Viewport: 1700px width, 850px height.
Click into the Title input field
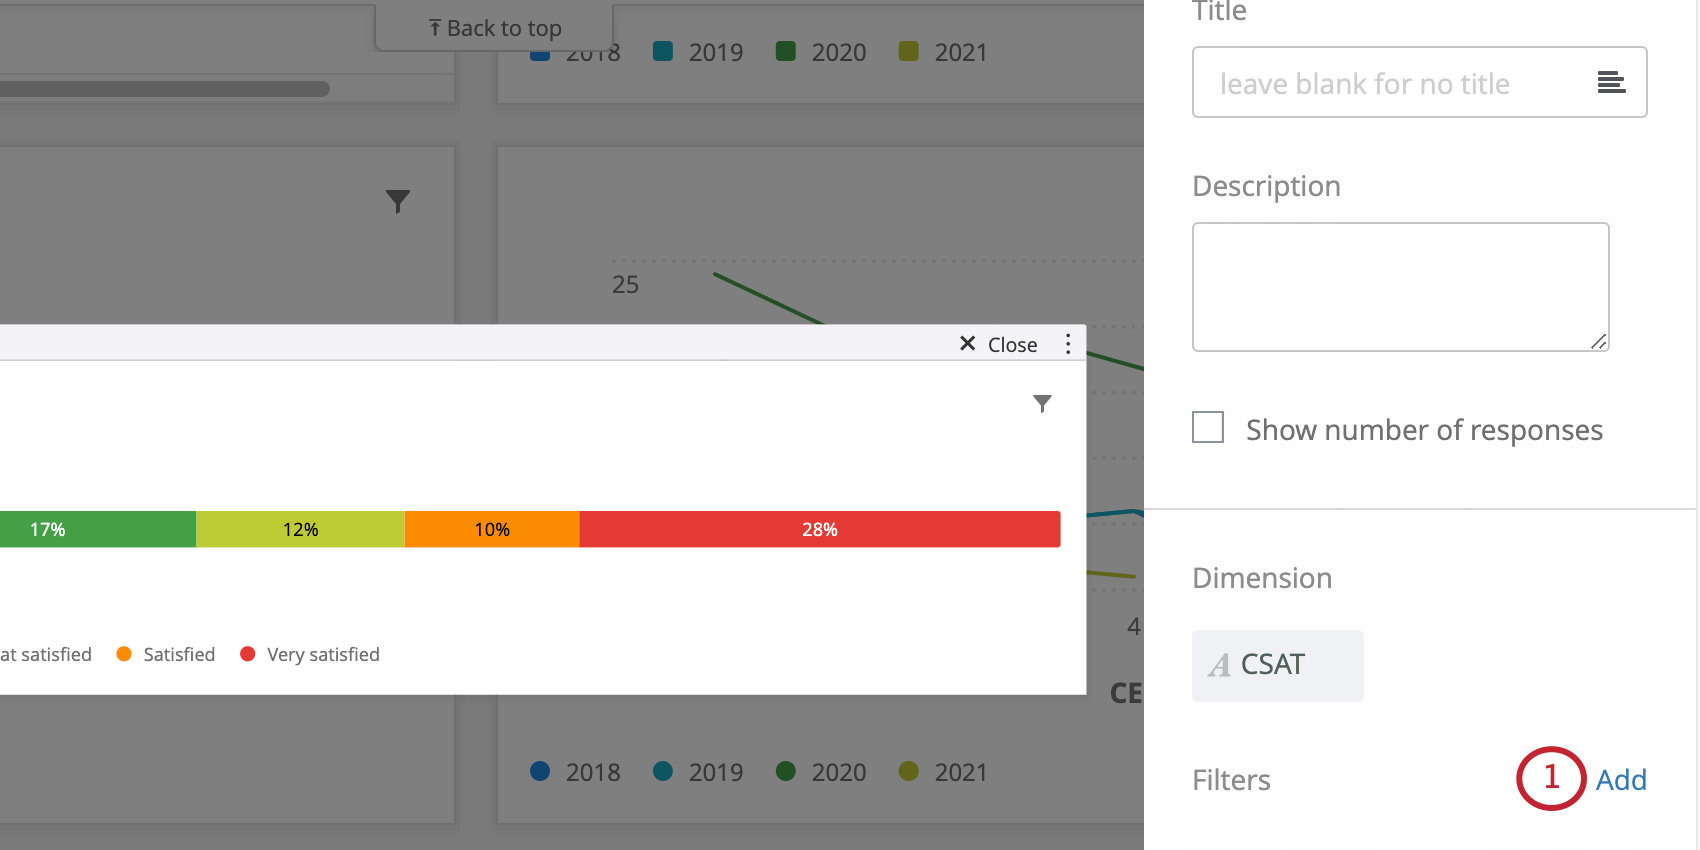[x=1419, y=82]
